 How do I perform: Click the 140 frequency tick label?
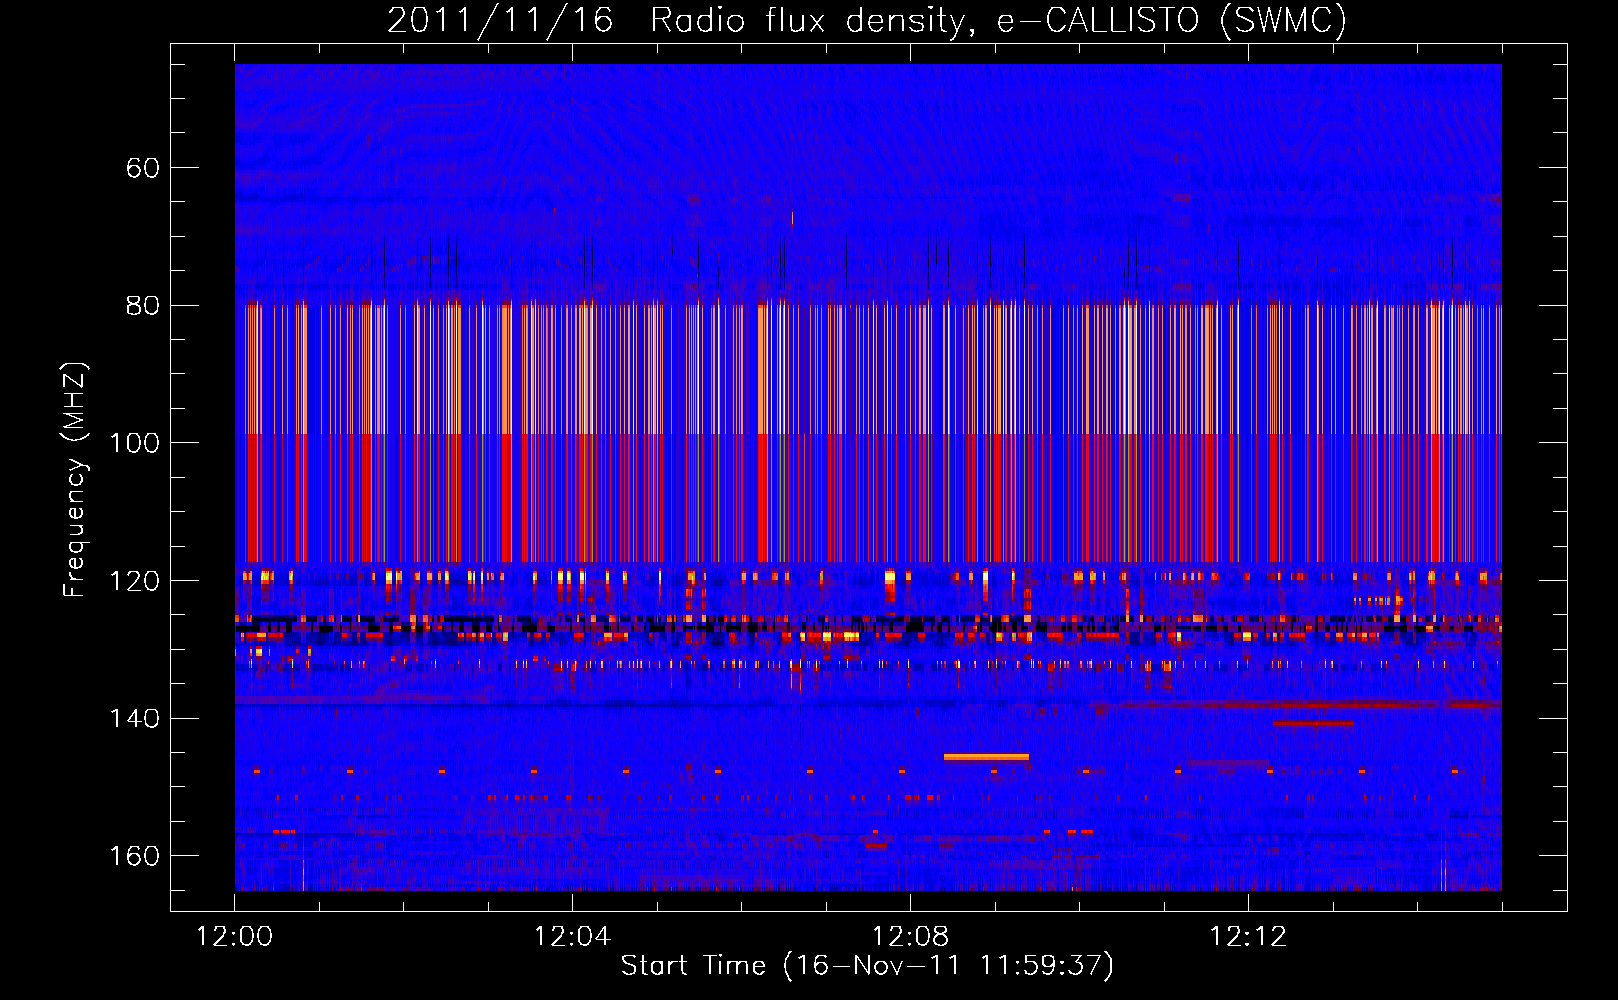tap(135, 719)
